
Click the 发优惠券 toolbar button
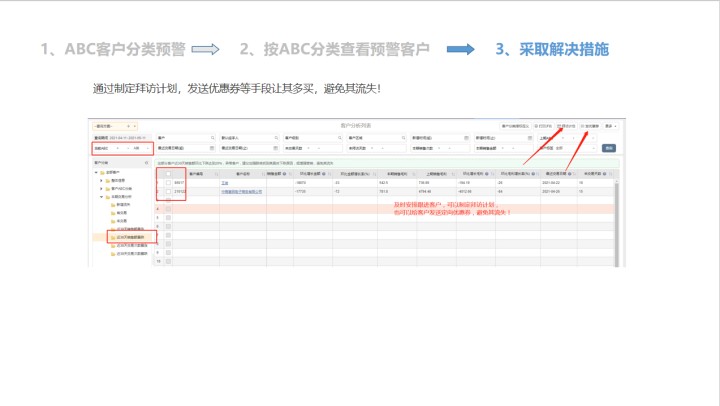[590, 126]
